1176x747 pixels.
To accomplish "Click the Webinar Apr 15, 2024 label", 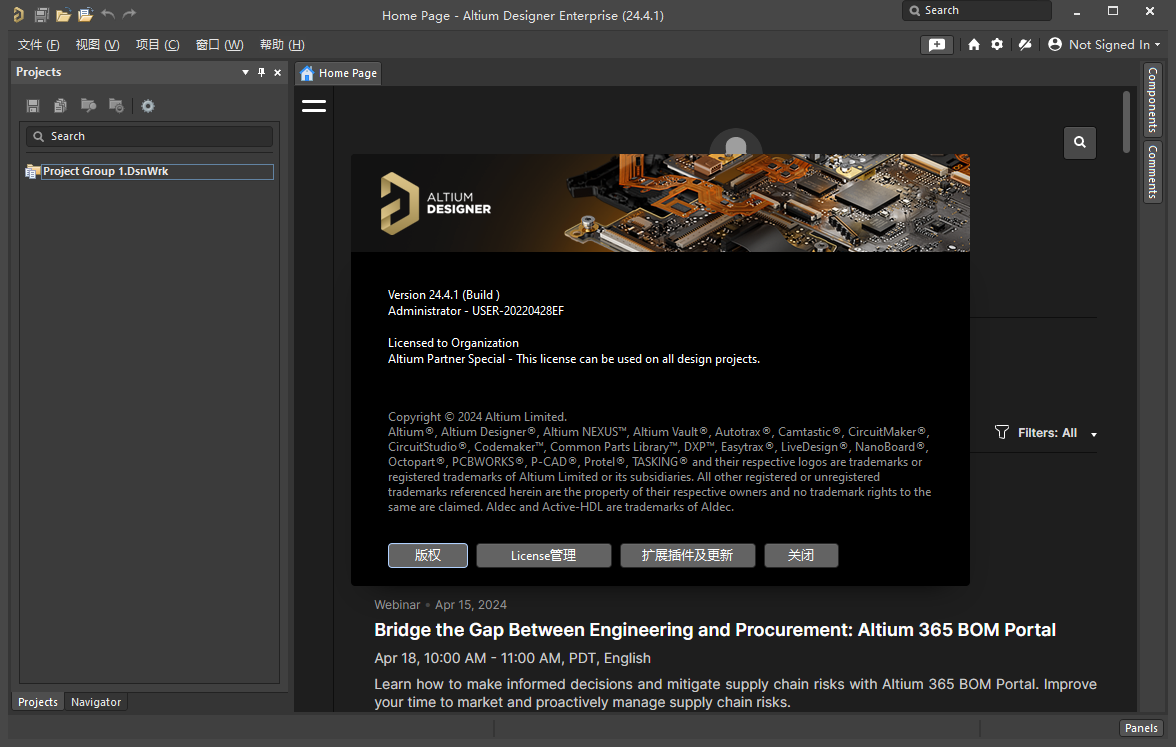I will [440, 604].
